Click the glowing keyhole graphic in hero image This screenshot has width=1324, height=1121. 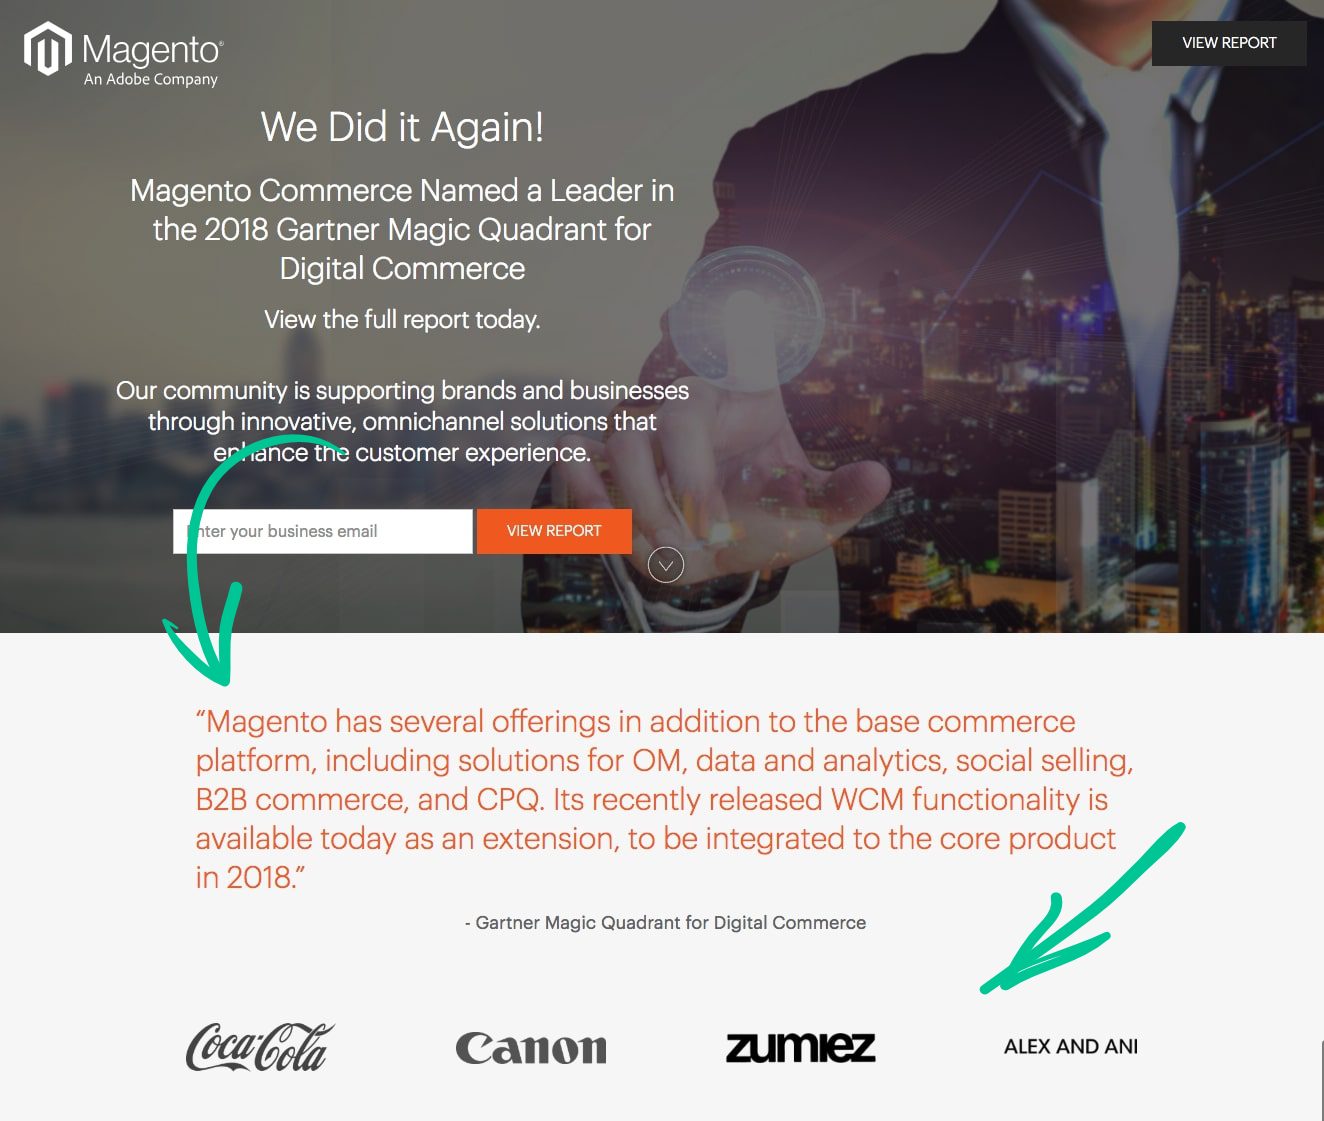746,305
